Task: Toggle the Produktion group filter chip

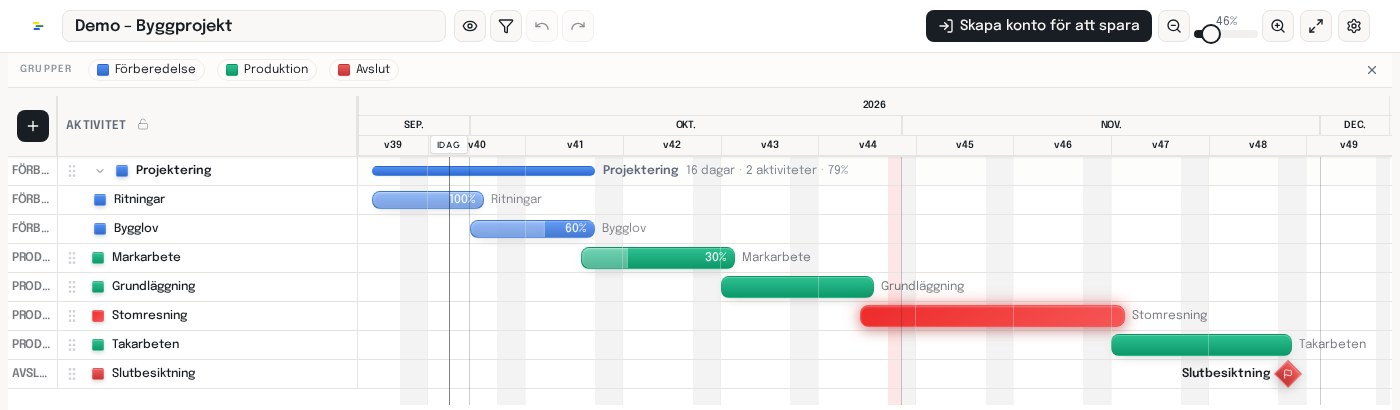Action: 267,70
